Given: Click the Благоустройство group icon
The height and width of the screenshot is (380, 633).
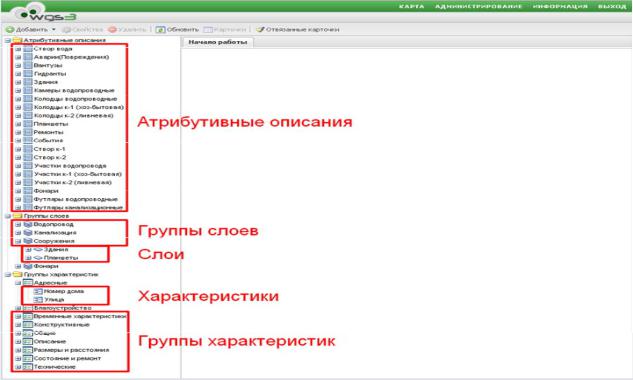Looking at the screenshot, I should 27,309.
